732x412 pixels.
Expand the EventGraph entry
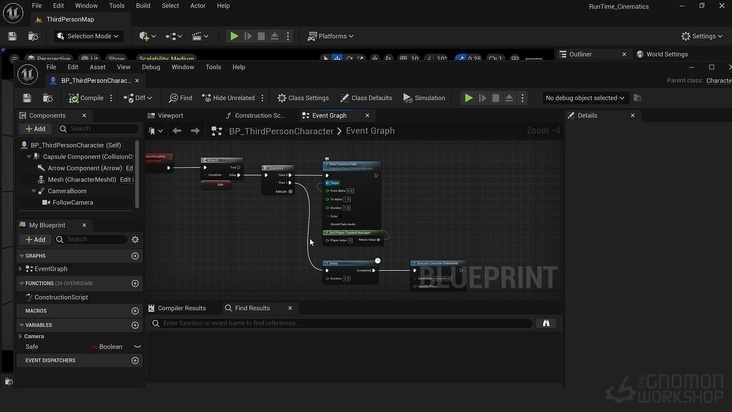click(x=20, y=269)
